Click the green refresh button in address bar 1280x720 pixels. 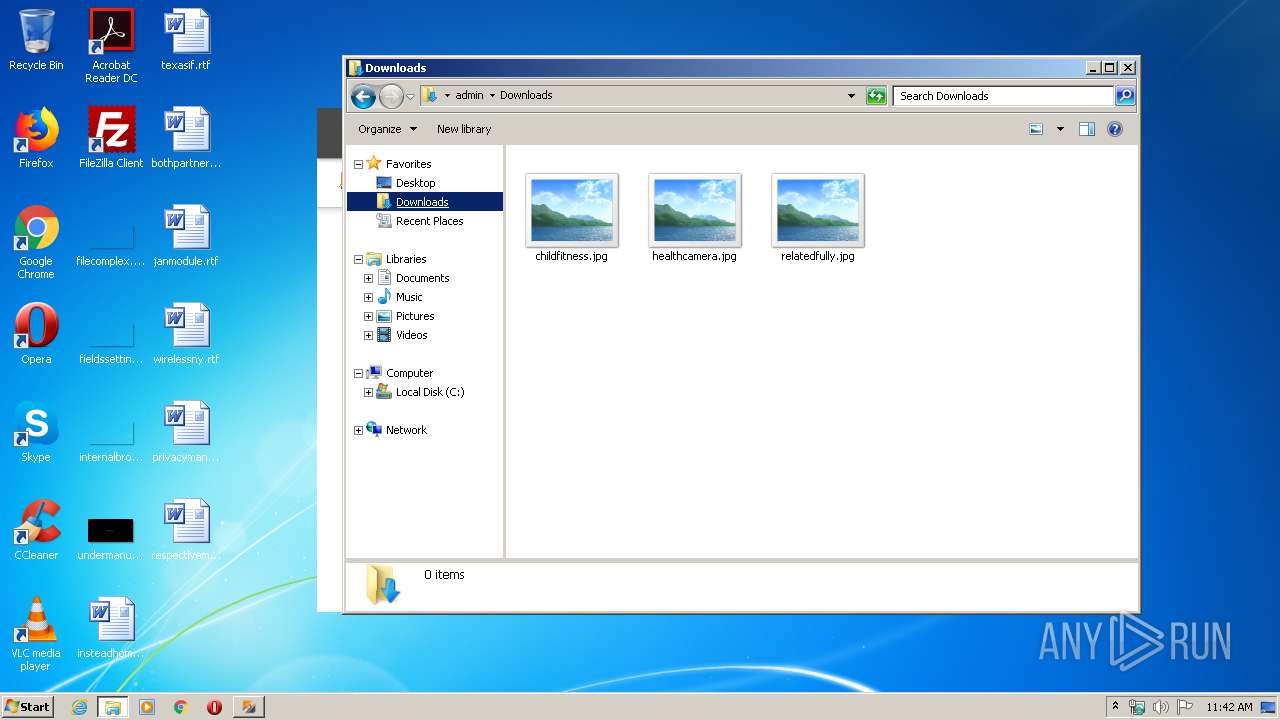[x=876, y=96]
